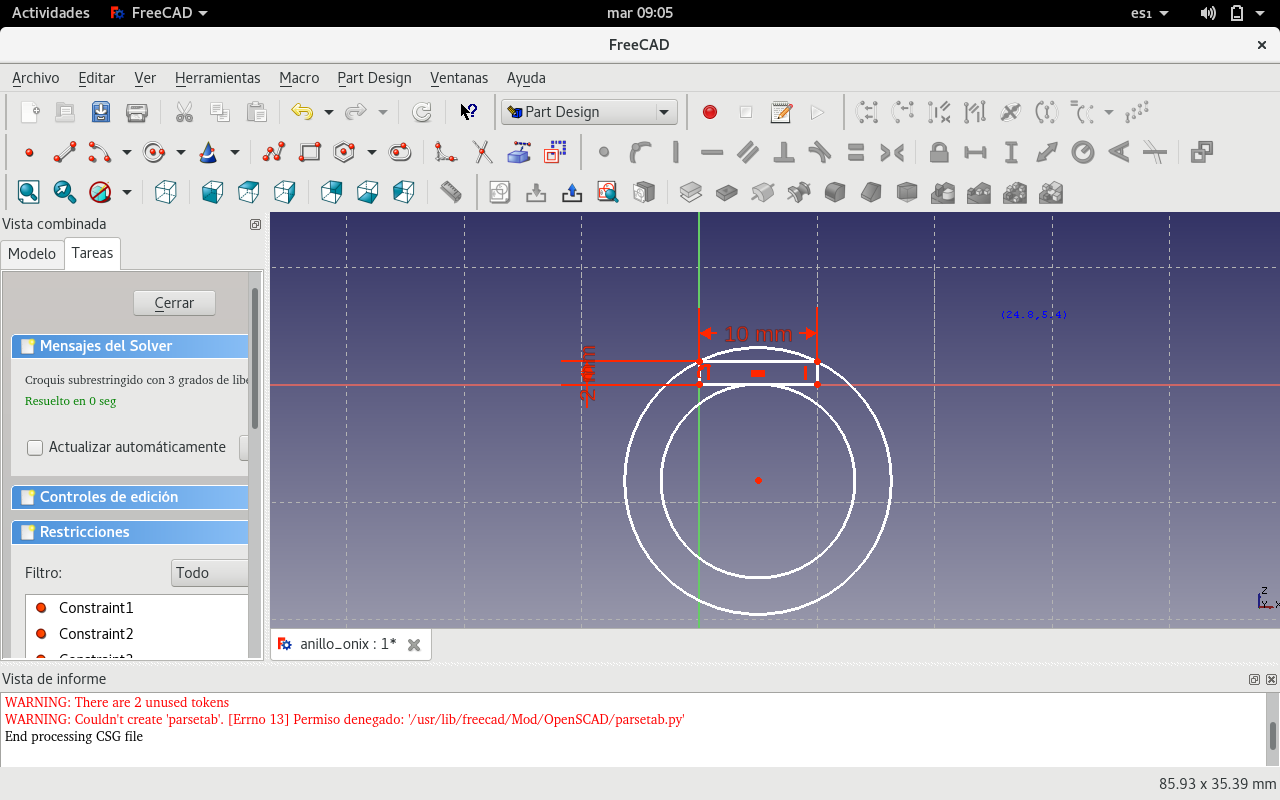Apply the lock constraint padlock icon

(938, 153)
